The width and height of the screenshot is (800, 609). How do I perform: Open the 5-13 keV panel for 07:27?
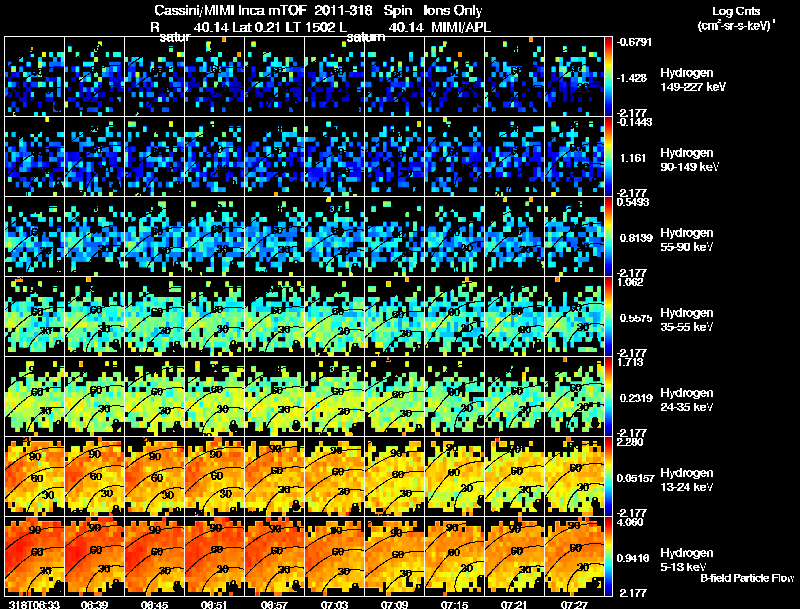[574, 557]
